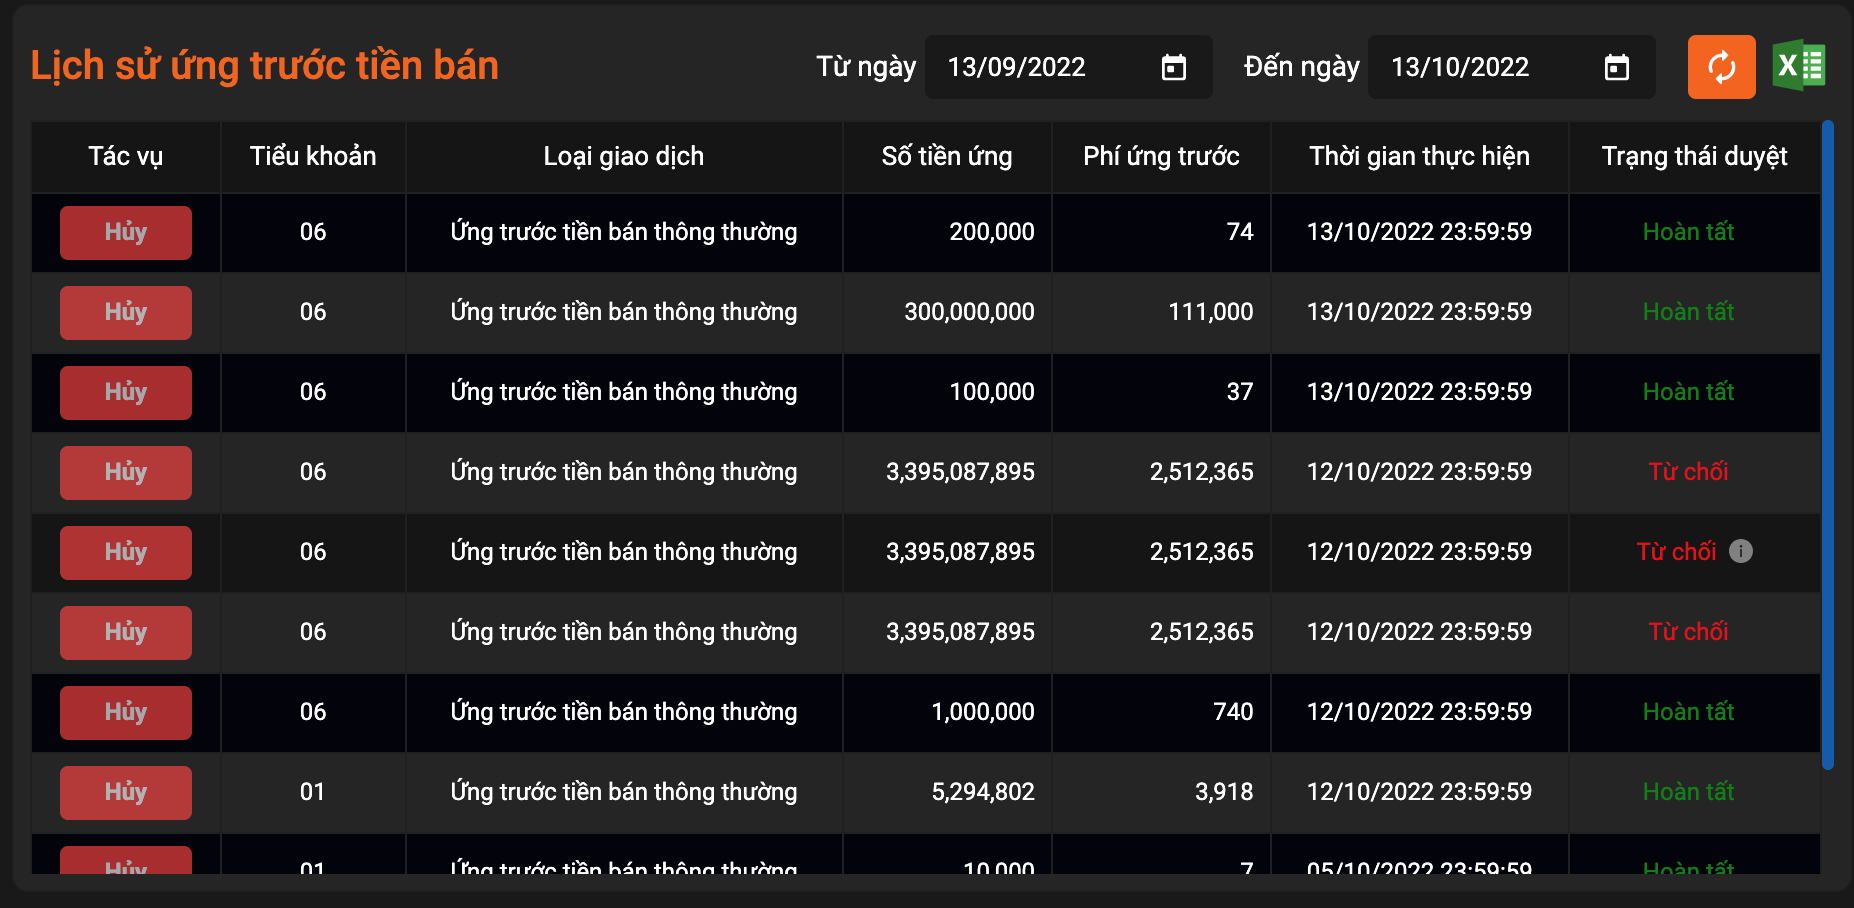Click the Tiểu khoản column header
This screenshot has height=908, width=1854.
click(x=313, y=156)
